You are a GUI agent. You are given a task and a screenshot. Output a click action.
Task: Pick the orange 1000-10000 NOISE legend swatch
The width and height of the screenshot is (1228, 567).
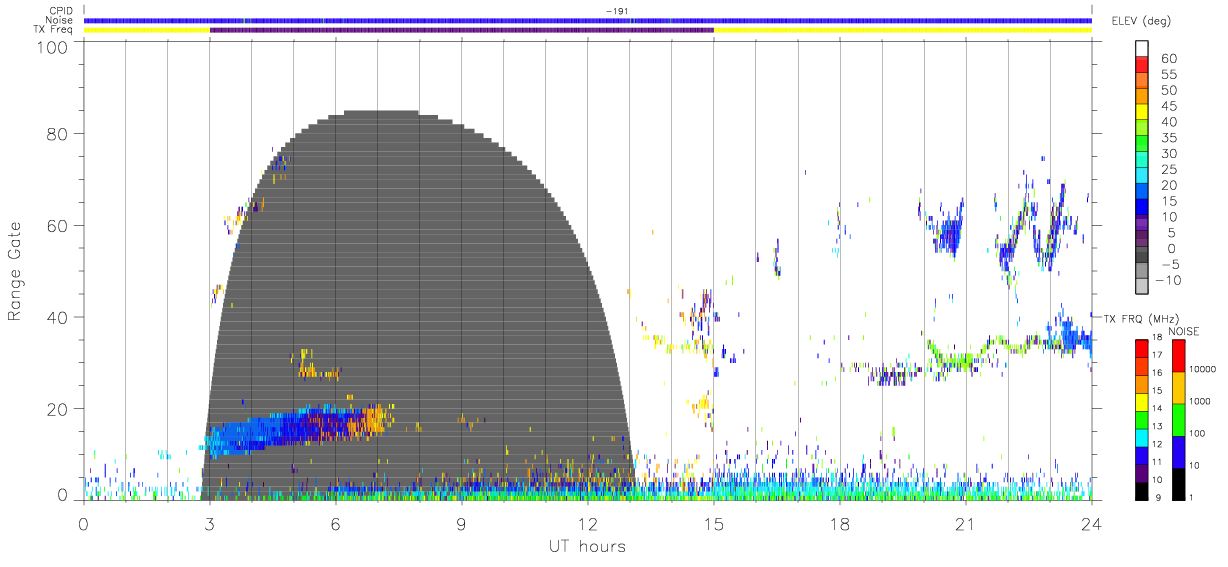coord(1177,388)
